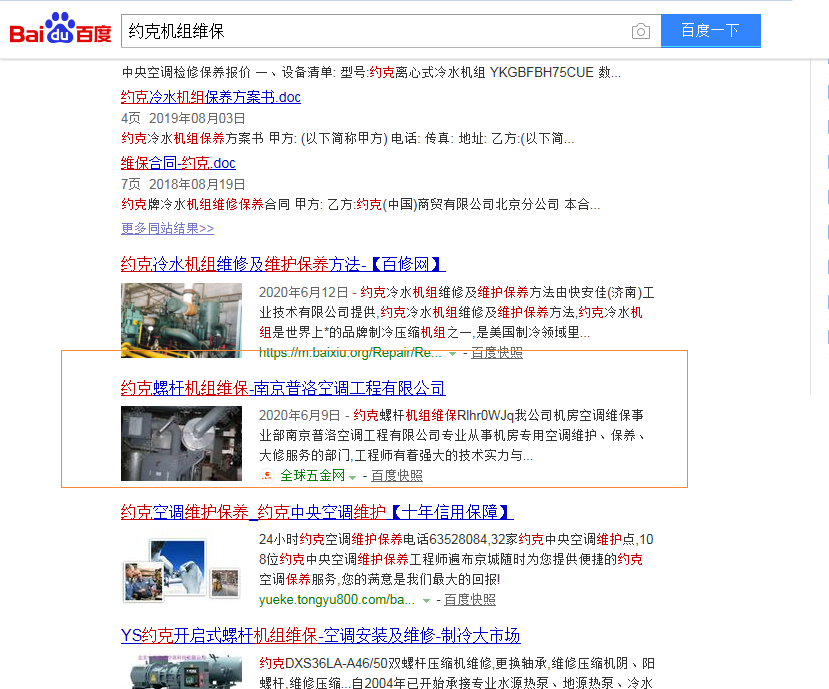Click the snippet beginning 约克DXS36LA-A46/50双螺杆压缩机

tap(456, 673)
